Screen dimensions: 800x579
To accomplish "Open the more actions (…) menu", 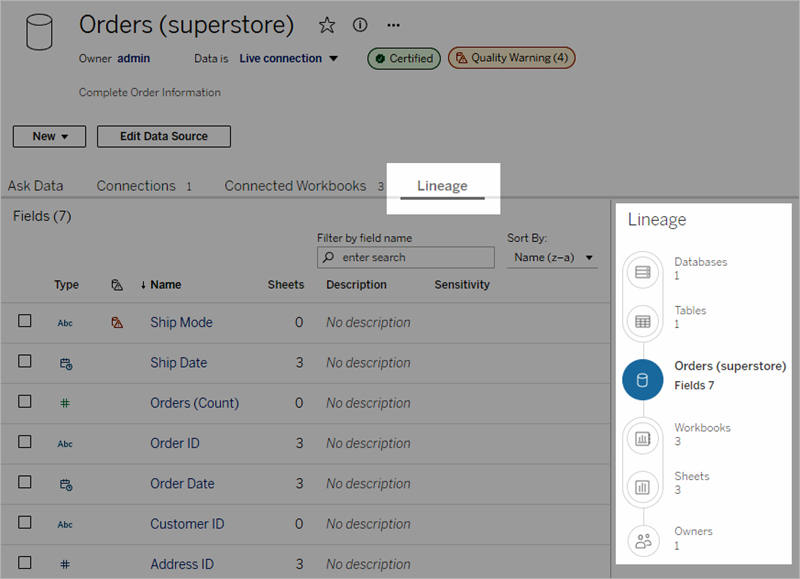I will [x=392, y=25].
